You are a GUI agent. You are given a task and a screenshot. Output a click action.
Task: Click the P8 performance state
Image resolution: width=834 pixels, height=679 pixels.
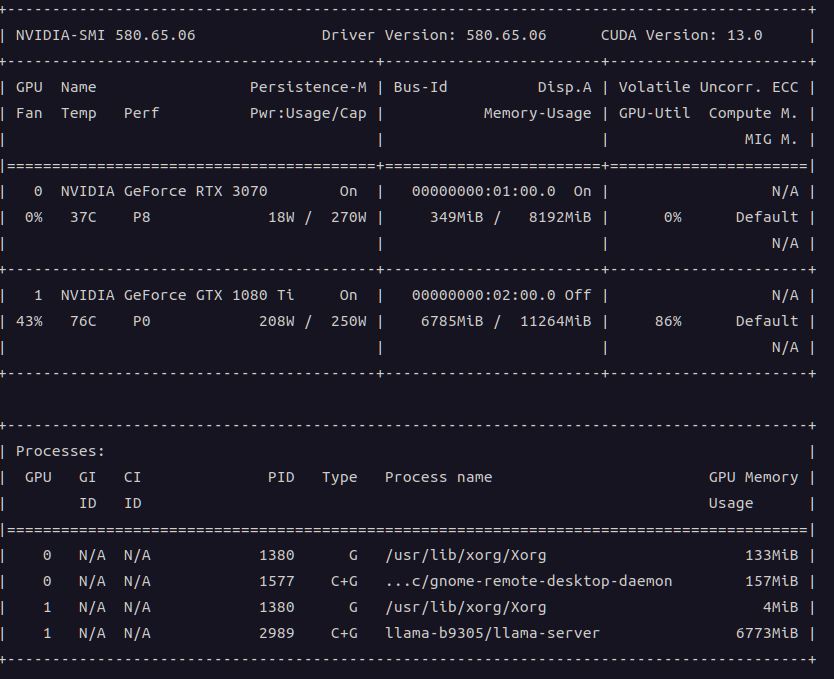(141, 217)
